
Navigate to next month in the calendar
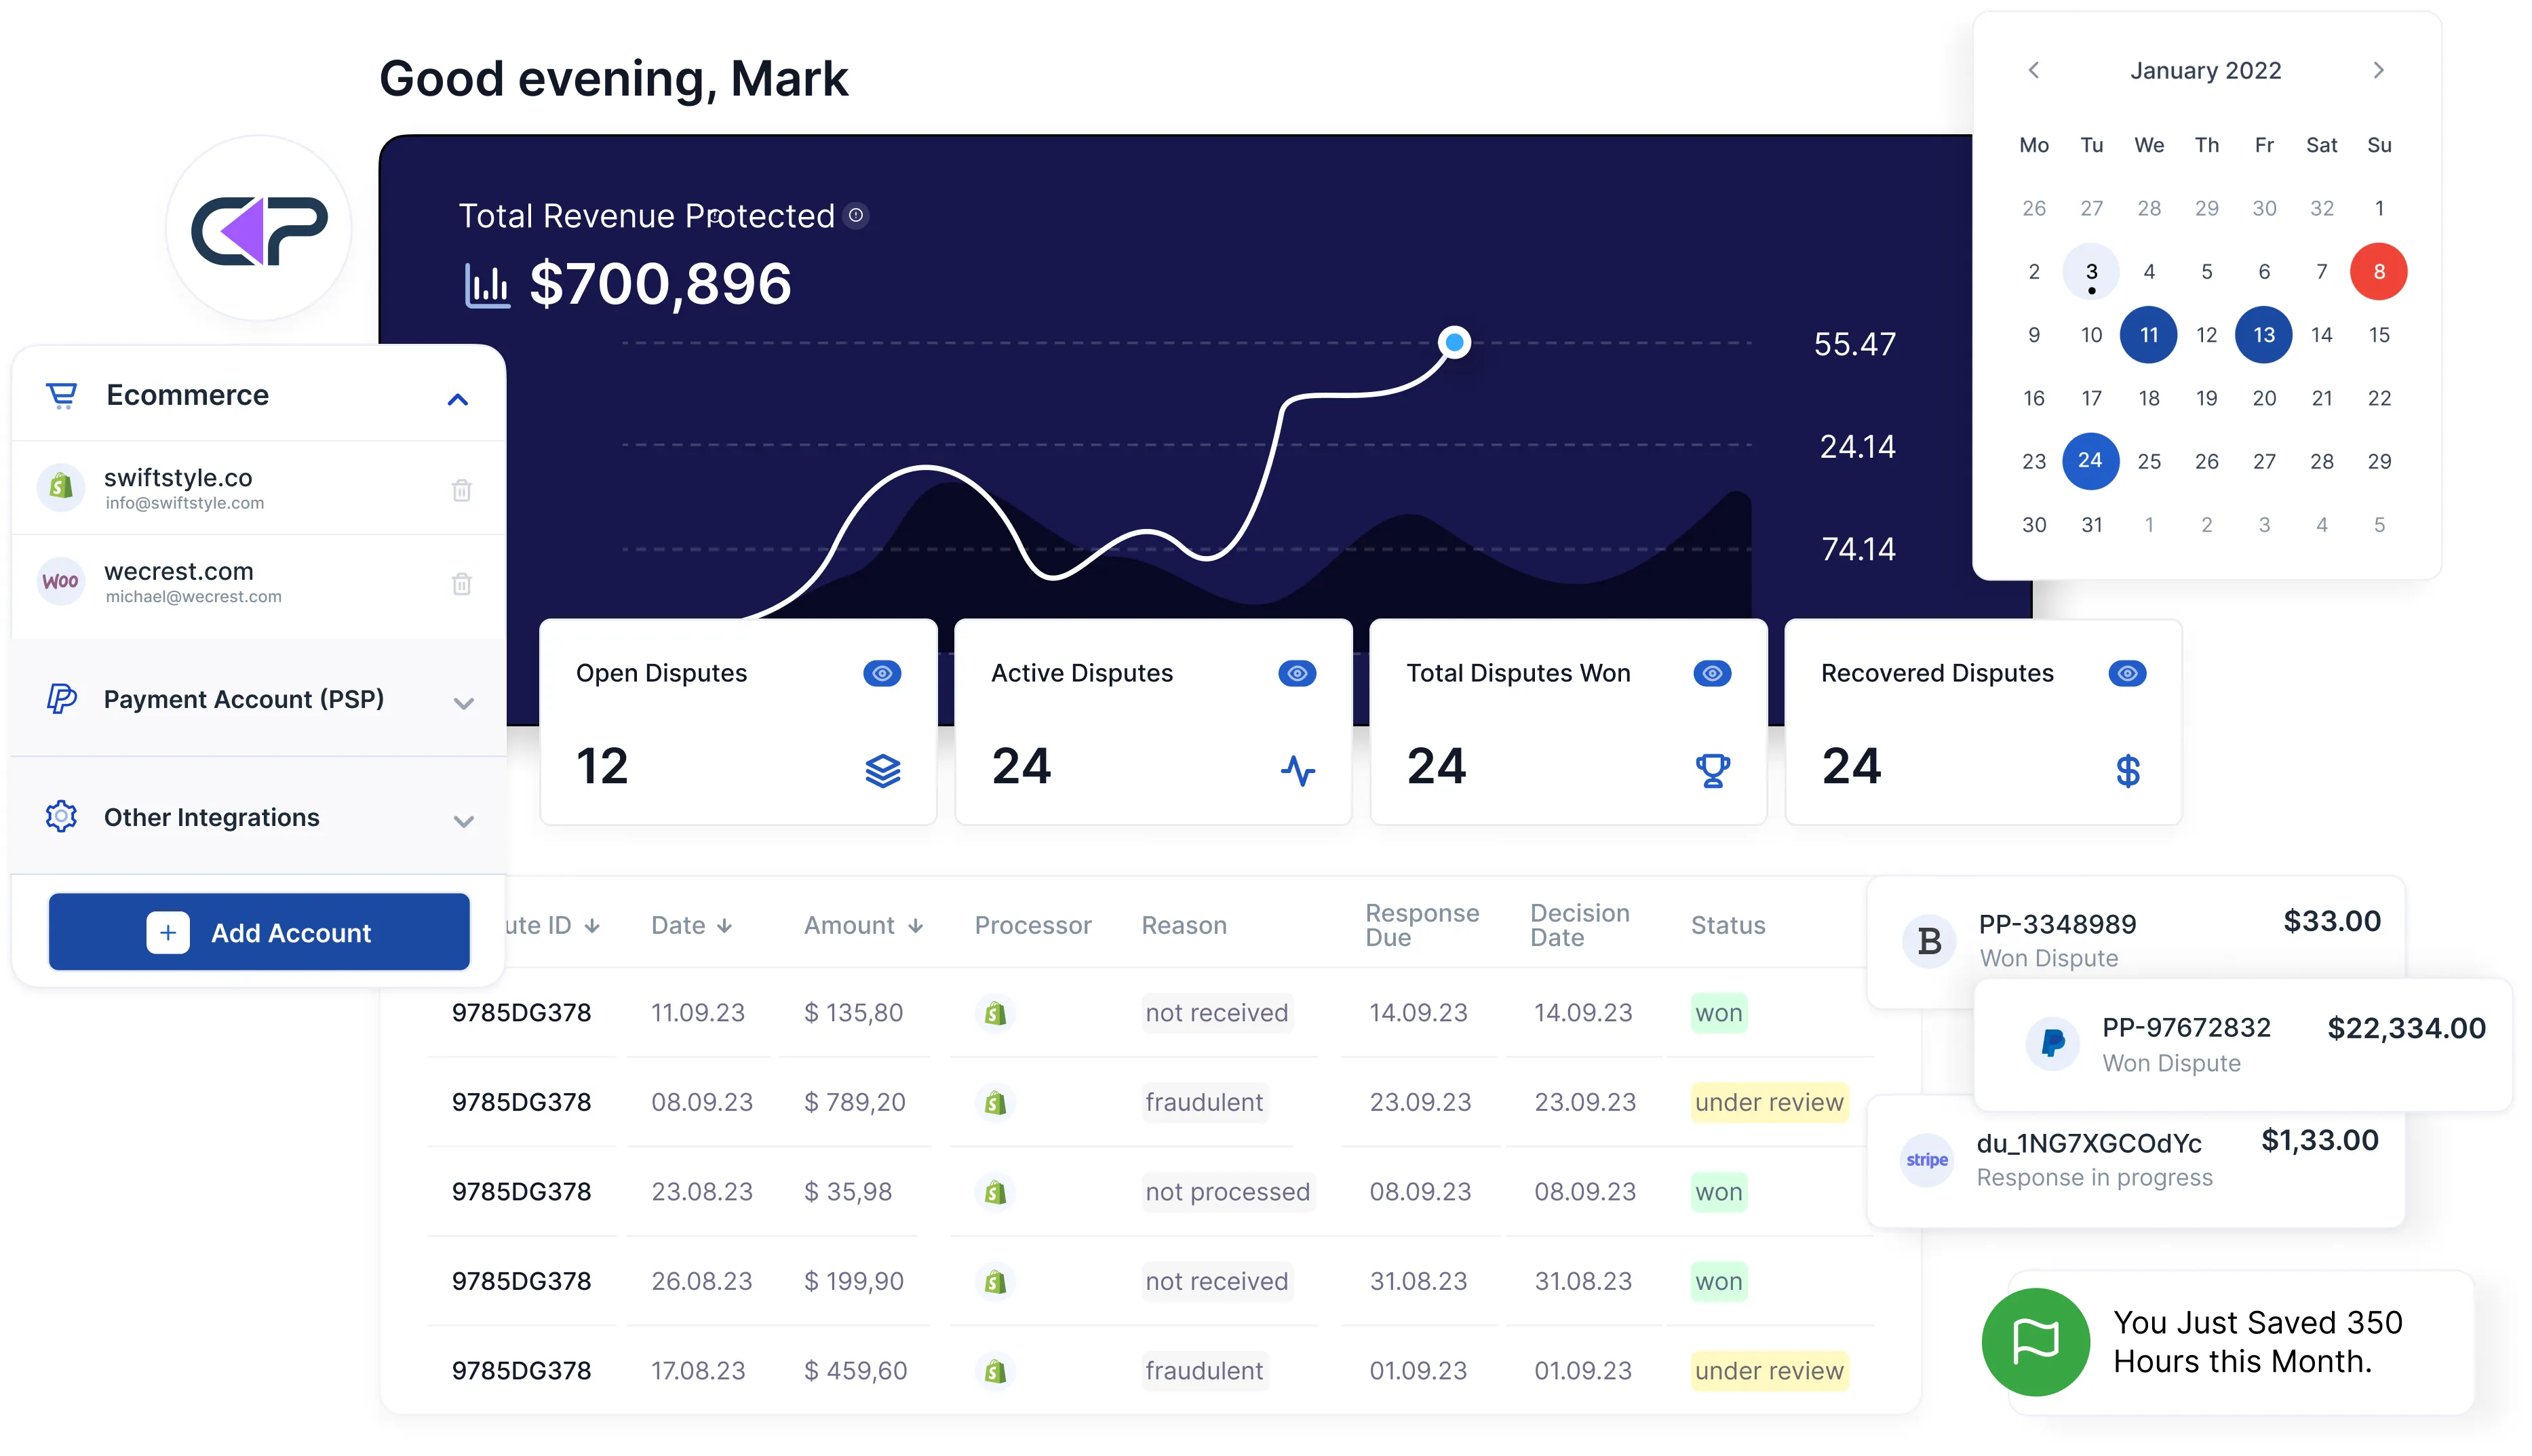[x=2378, y=70]
